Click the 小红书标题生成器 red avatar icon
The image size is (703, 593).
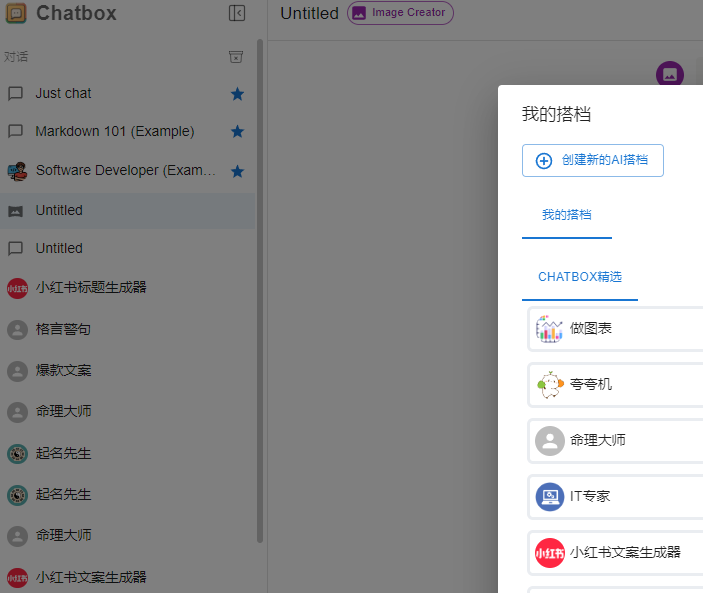[x=17, y=288]
